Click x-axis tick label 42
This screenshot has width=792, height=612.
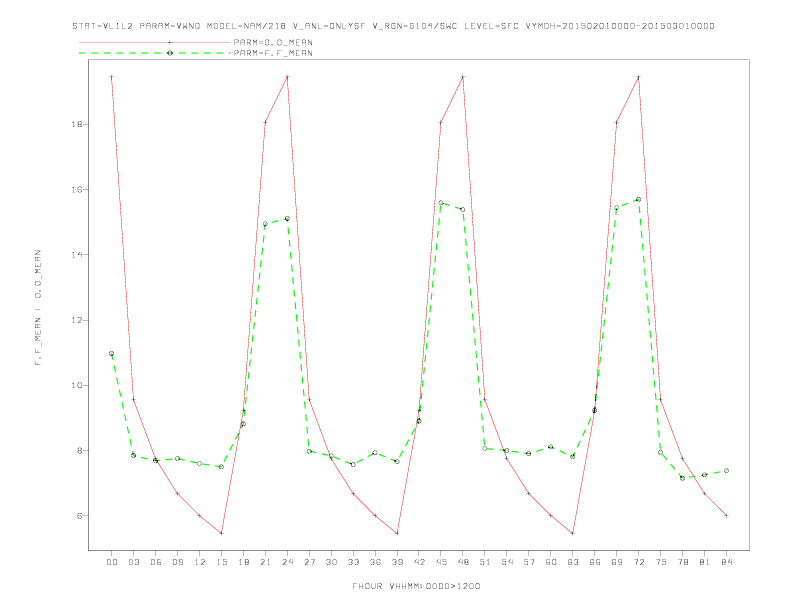419,562
